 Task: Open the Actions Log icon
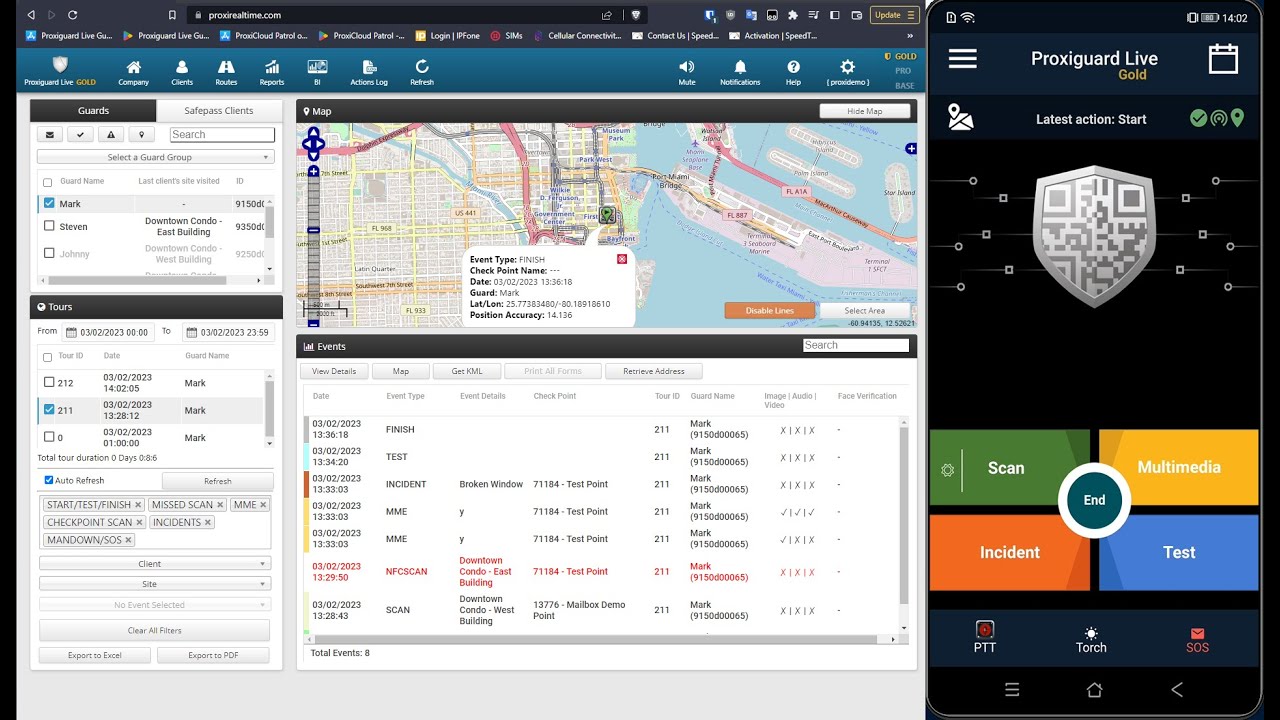pyautogui.click(x=368, y=67)
